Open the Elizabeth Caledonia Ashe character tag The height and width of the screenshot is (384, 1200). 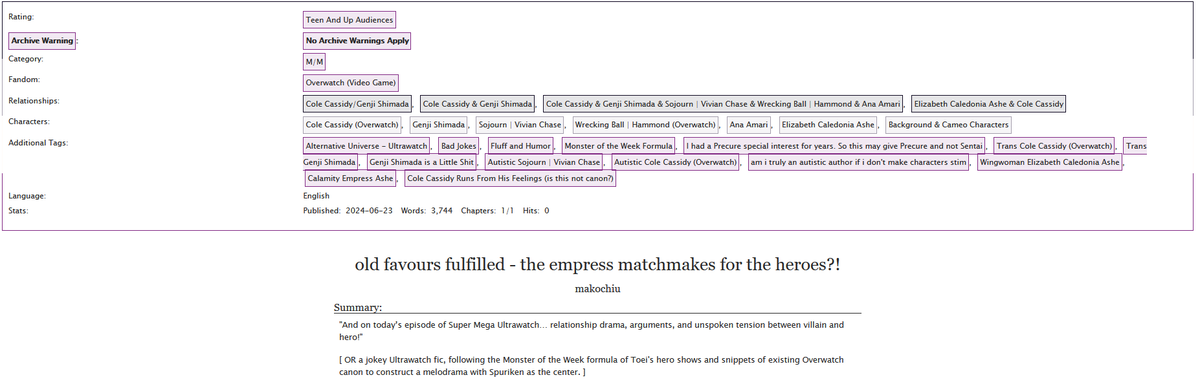click(828, 125)
